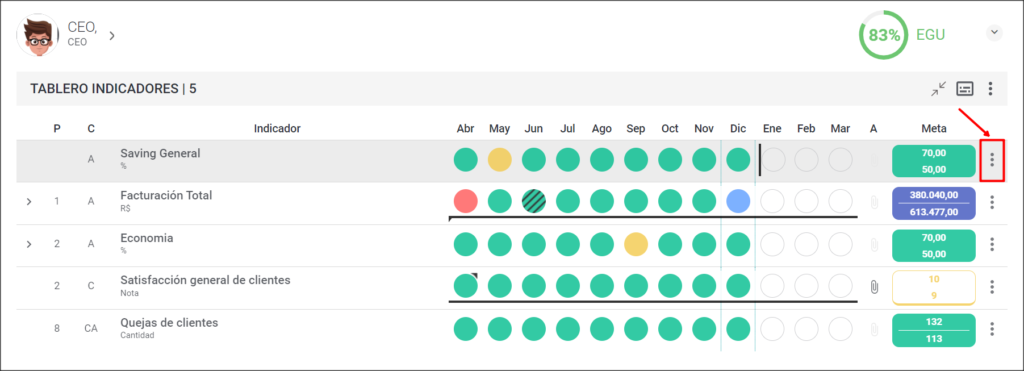
Task: Click the Dic month column header
Action: coord(738,129)
